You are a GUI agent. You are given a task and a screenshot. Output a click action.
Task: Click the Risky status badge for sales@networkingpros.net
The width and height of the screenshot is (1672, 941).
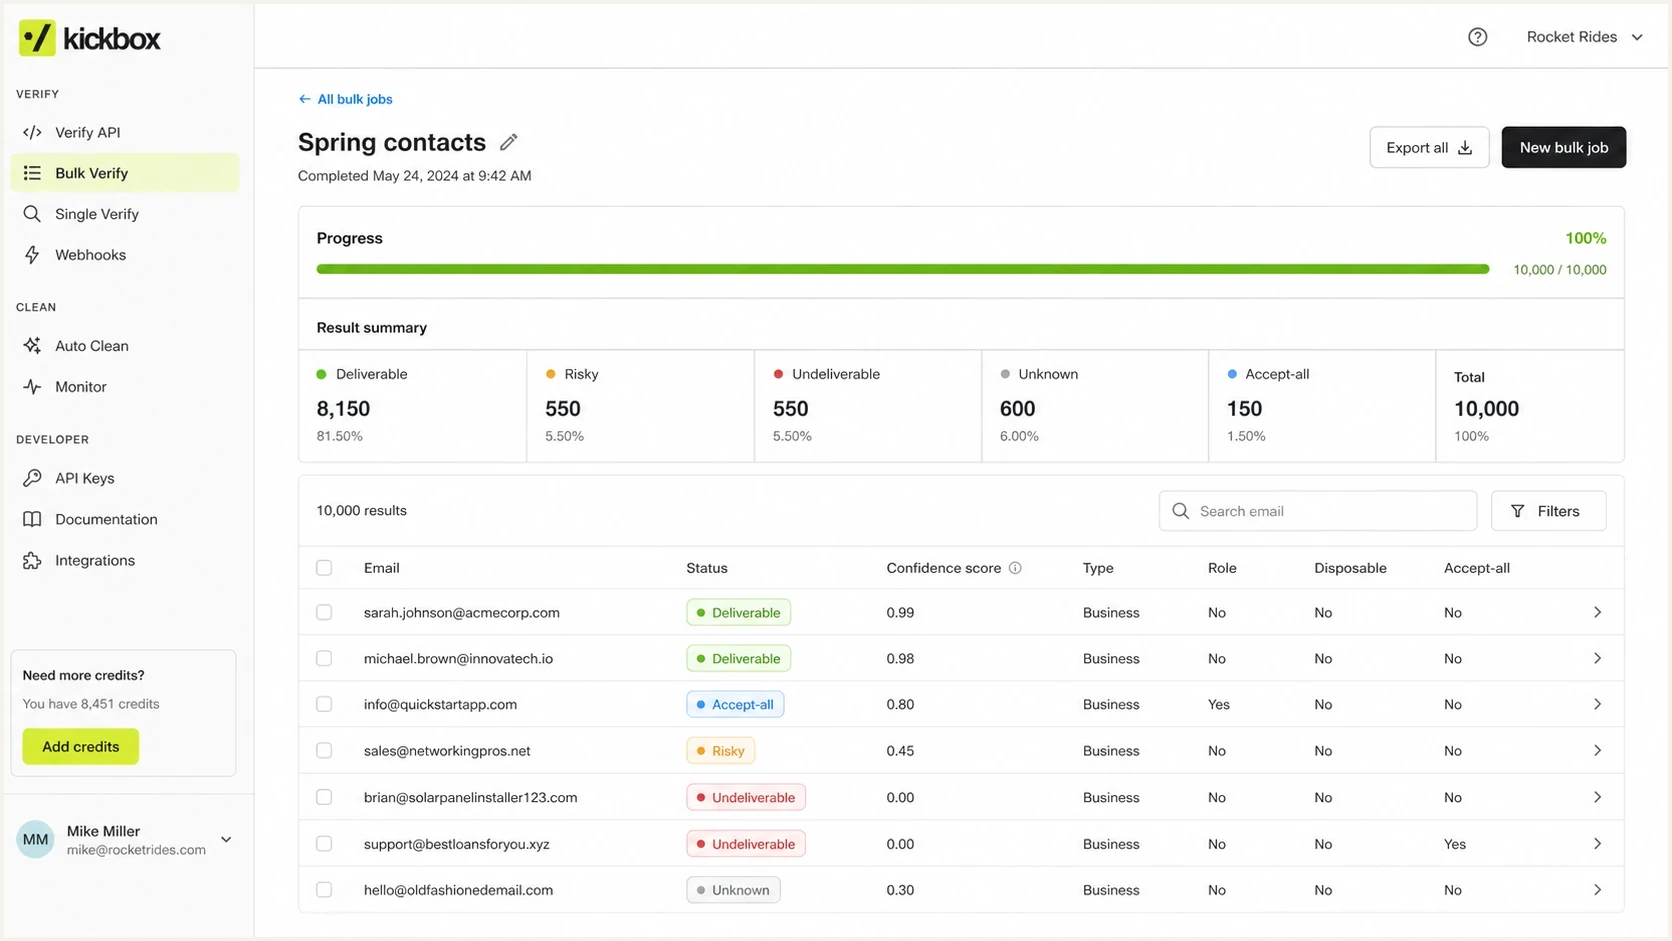(x=721, y=750)
